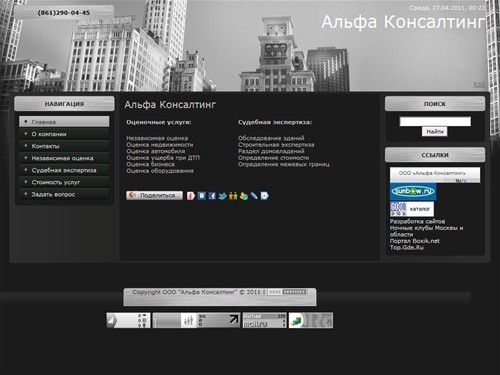
Task: Open the Ночные клубы Москвы и области link
Action: pyautogui.click(x=427, y=231)
